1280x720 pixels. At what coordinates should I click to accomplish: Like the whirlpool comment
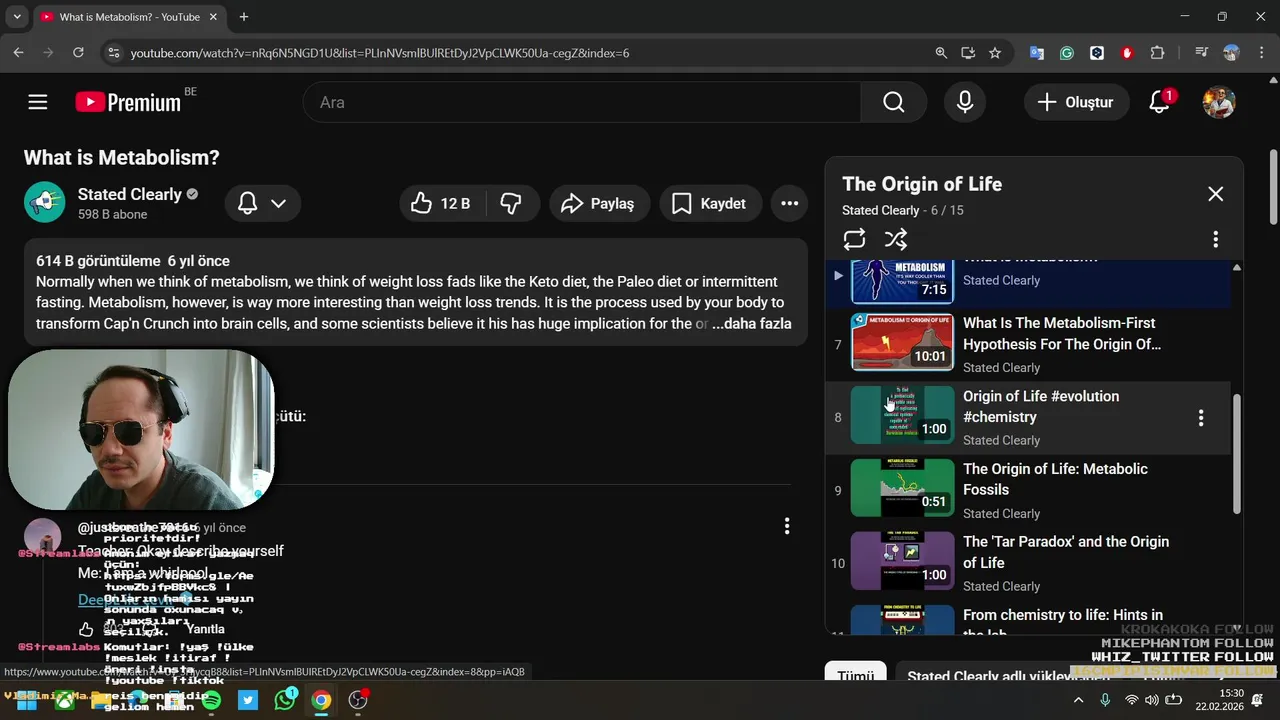86,629
